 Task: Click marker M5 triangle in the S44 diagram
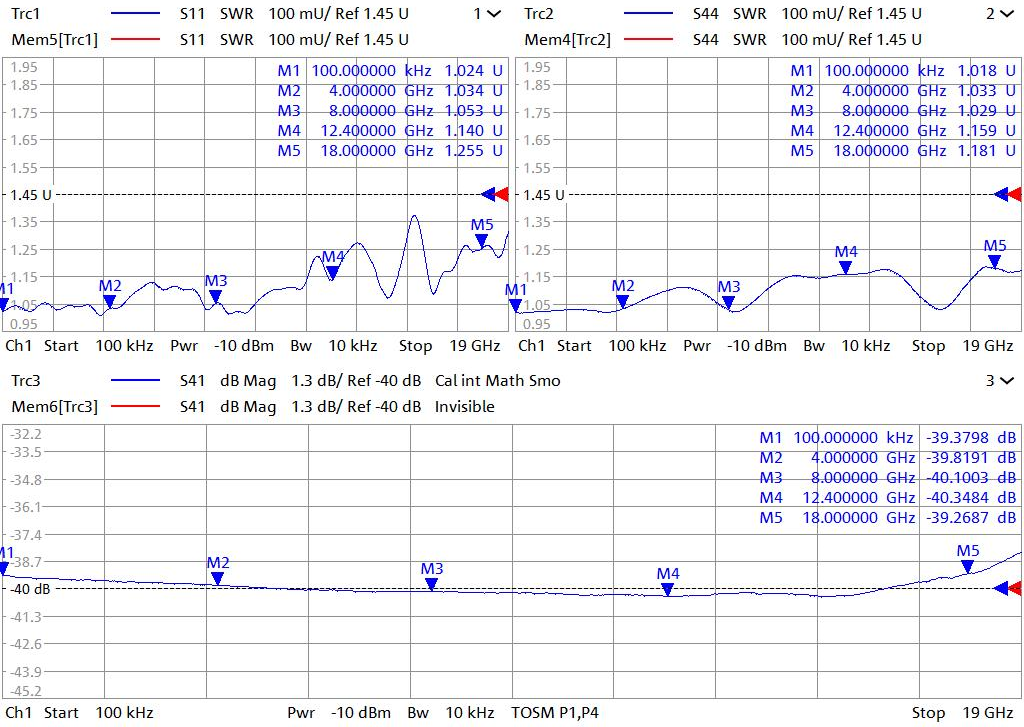pos(994,260)
